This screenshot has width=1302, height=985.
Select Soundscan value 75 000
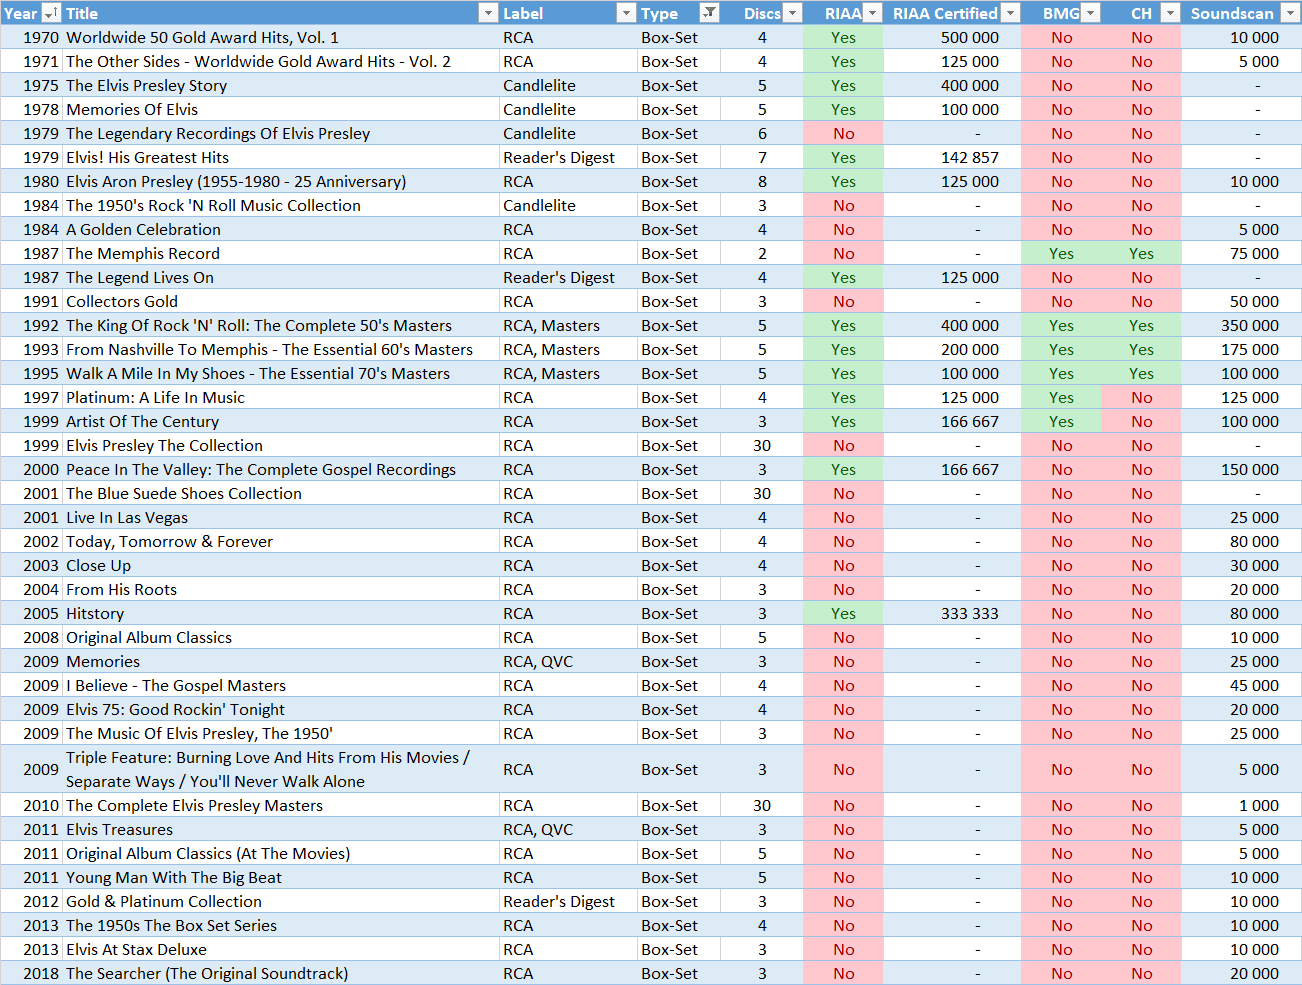click(x=1241, y=253)
